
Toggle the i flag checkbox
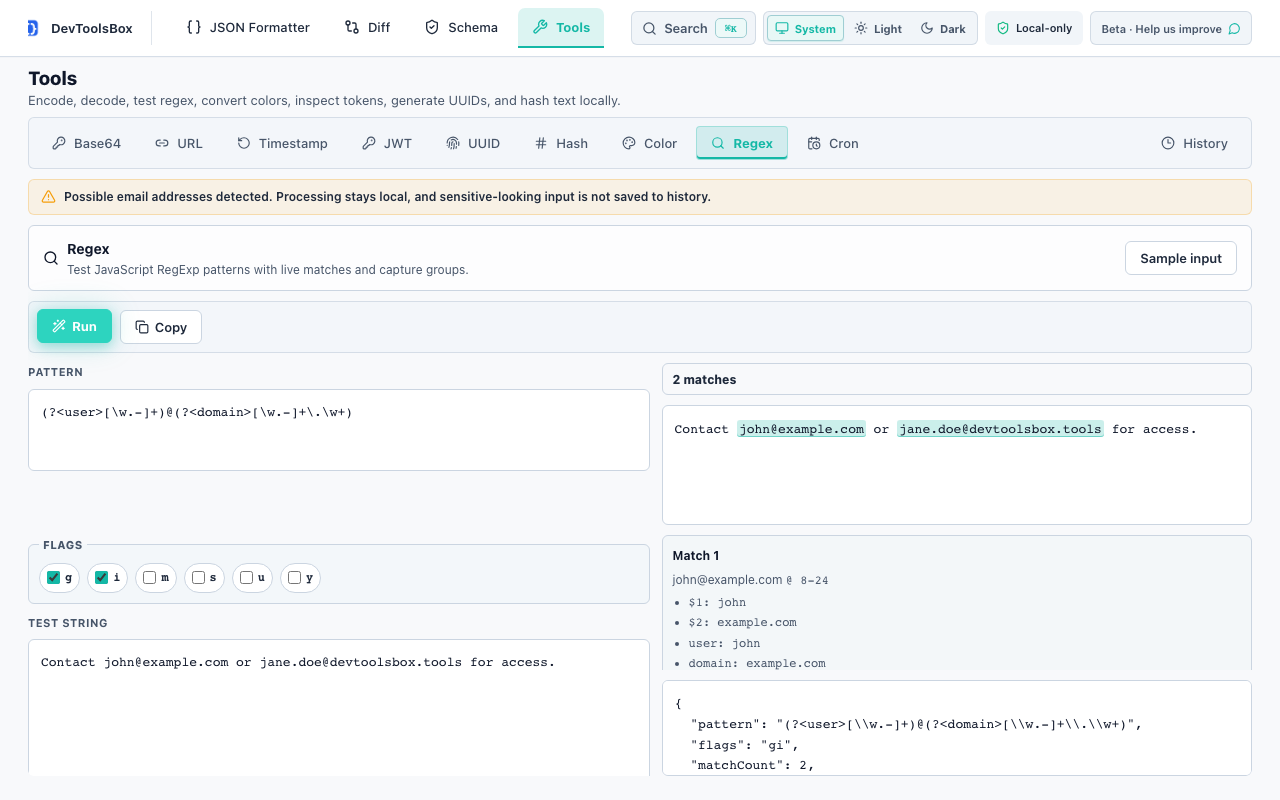[x=102, y=577]
